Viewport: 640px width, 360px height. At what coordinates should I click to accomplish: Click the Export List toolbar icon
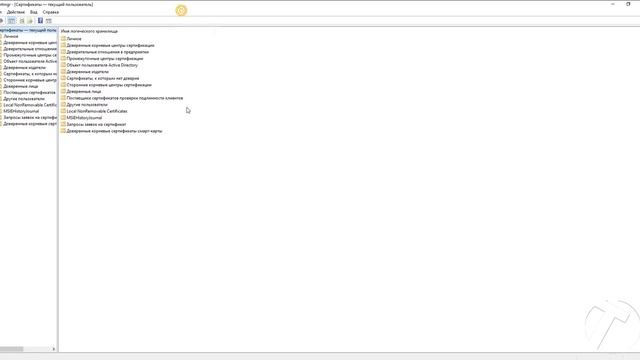point(30,20)
